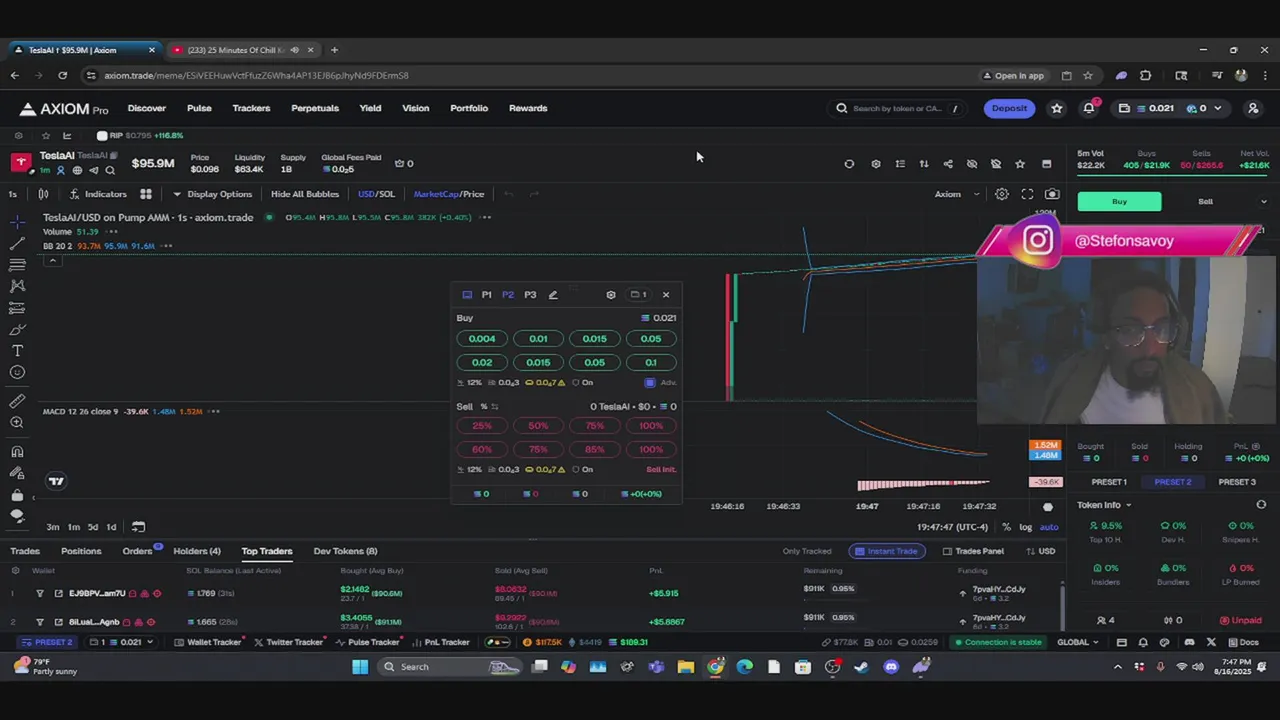Screen dimensions: 1280x720
Task: Toggle the Instant Trade button
Action: (x=886, y=551)
